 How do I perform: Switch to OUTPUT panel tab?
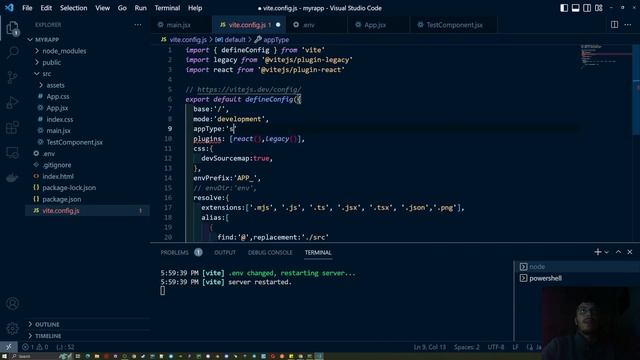[225, 253]
